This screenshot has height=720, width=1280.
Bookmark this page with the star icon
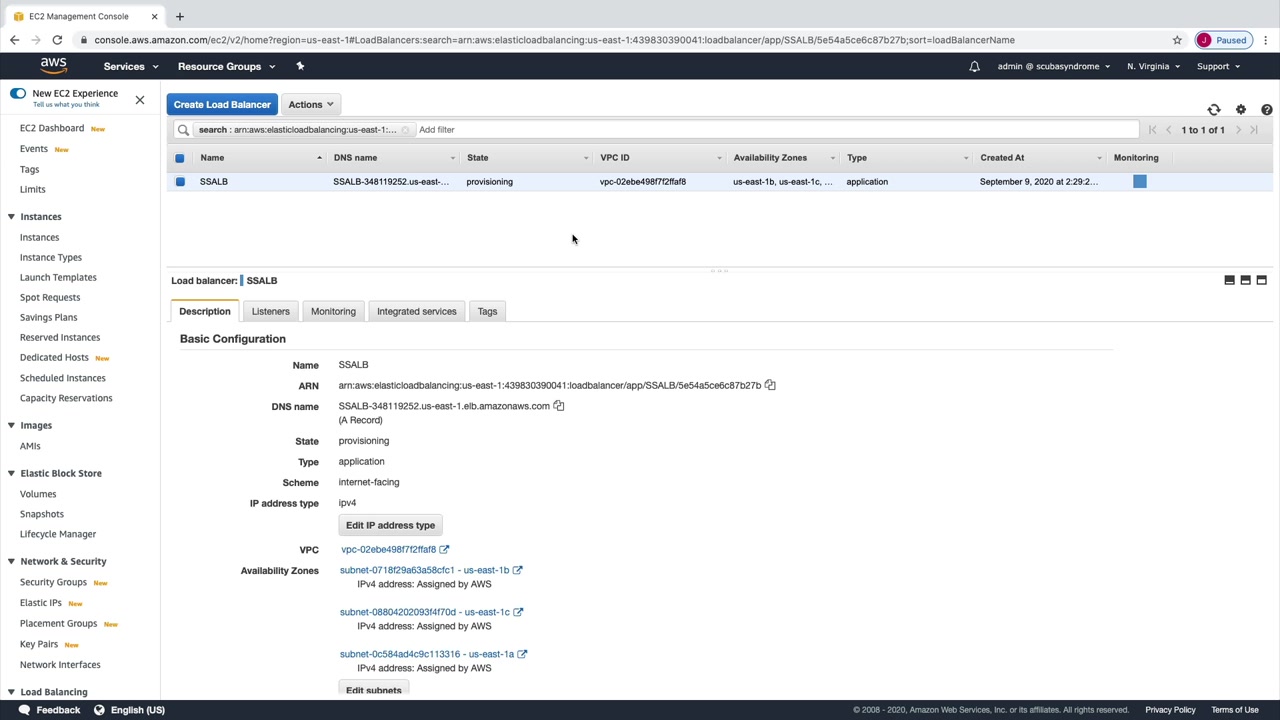point(1177,40)
